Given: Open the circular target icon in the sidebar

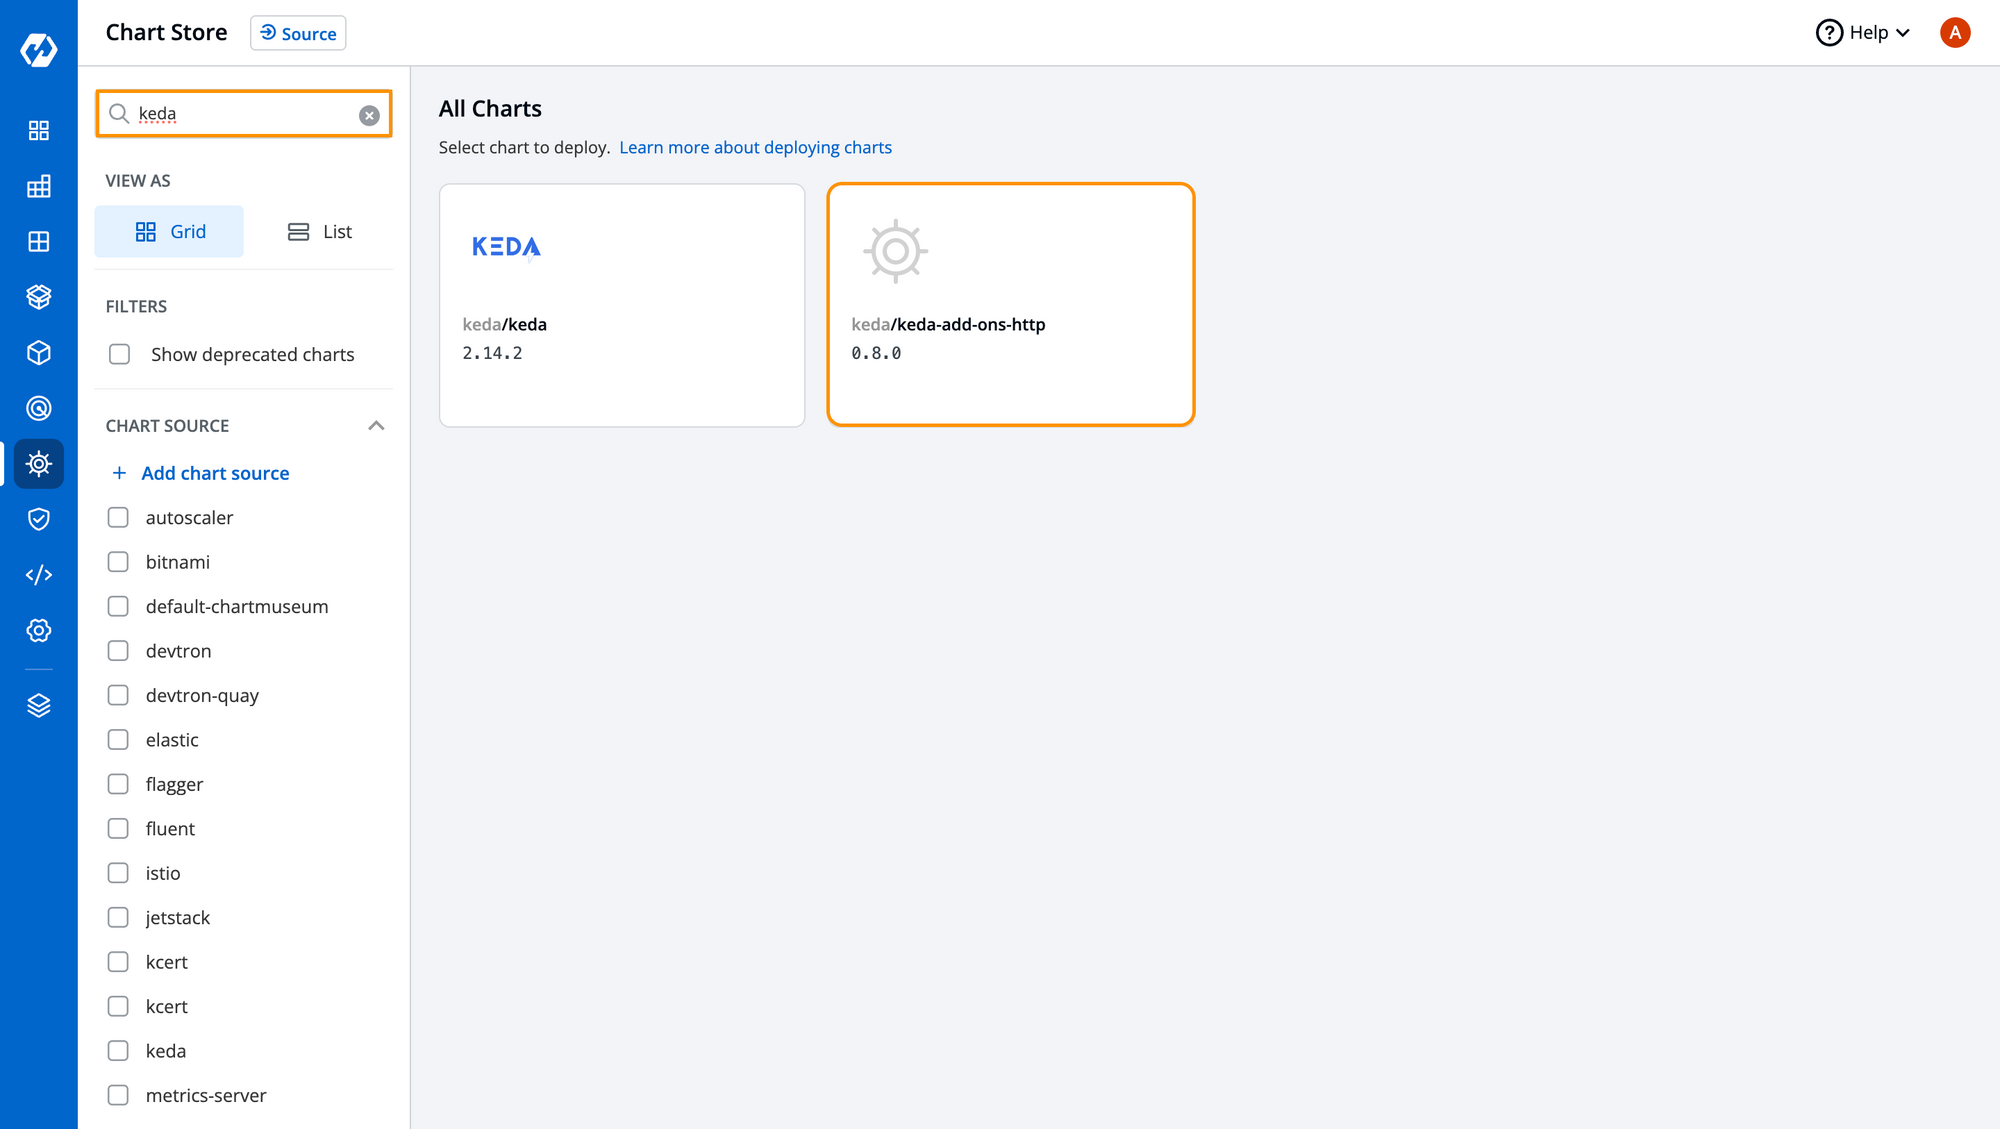Looking at the screenshot, I should [x=39, y=408].
